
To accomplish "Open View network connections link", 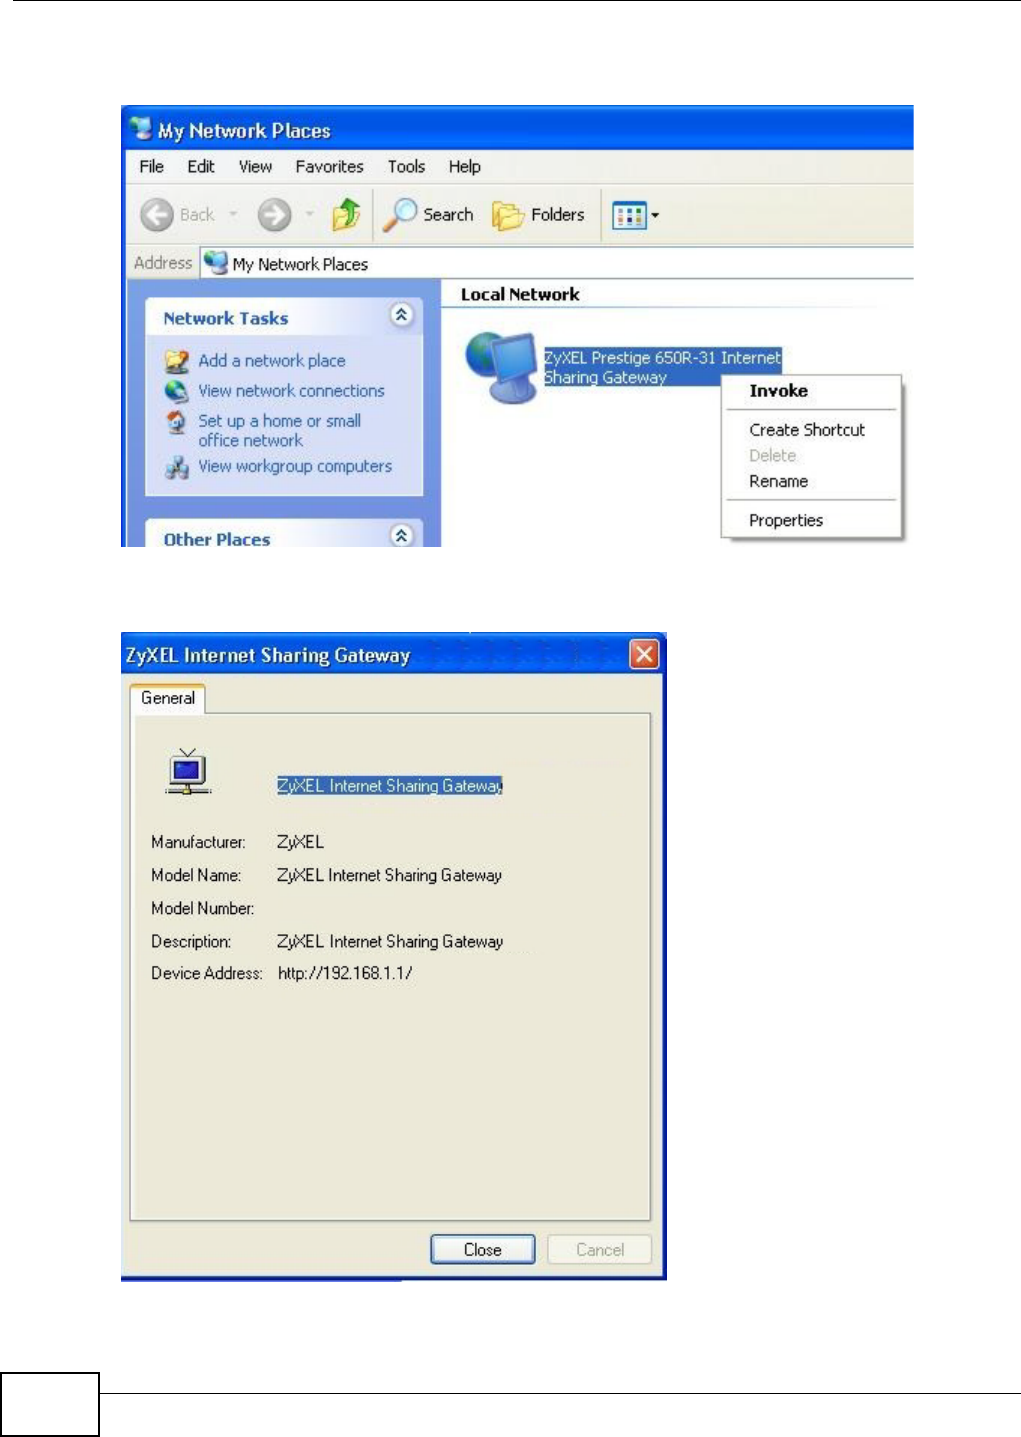I will [291, 391].
